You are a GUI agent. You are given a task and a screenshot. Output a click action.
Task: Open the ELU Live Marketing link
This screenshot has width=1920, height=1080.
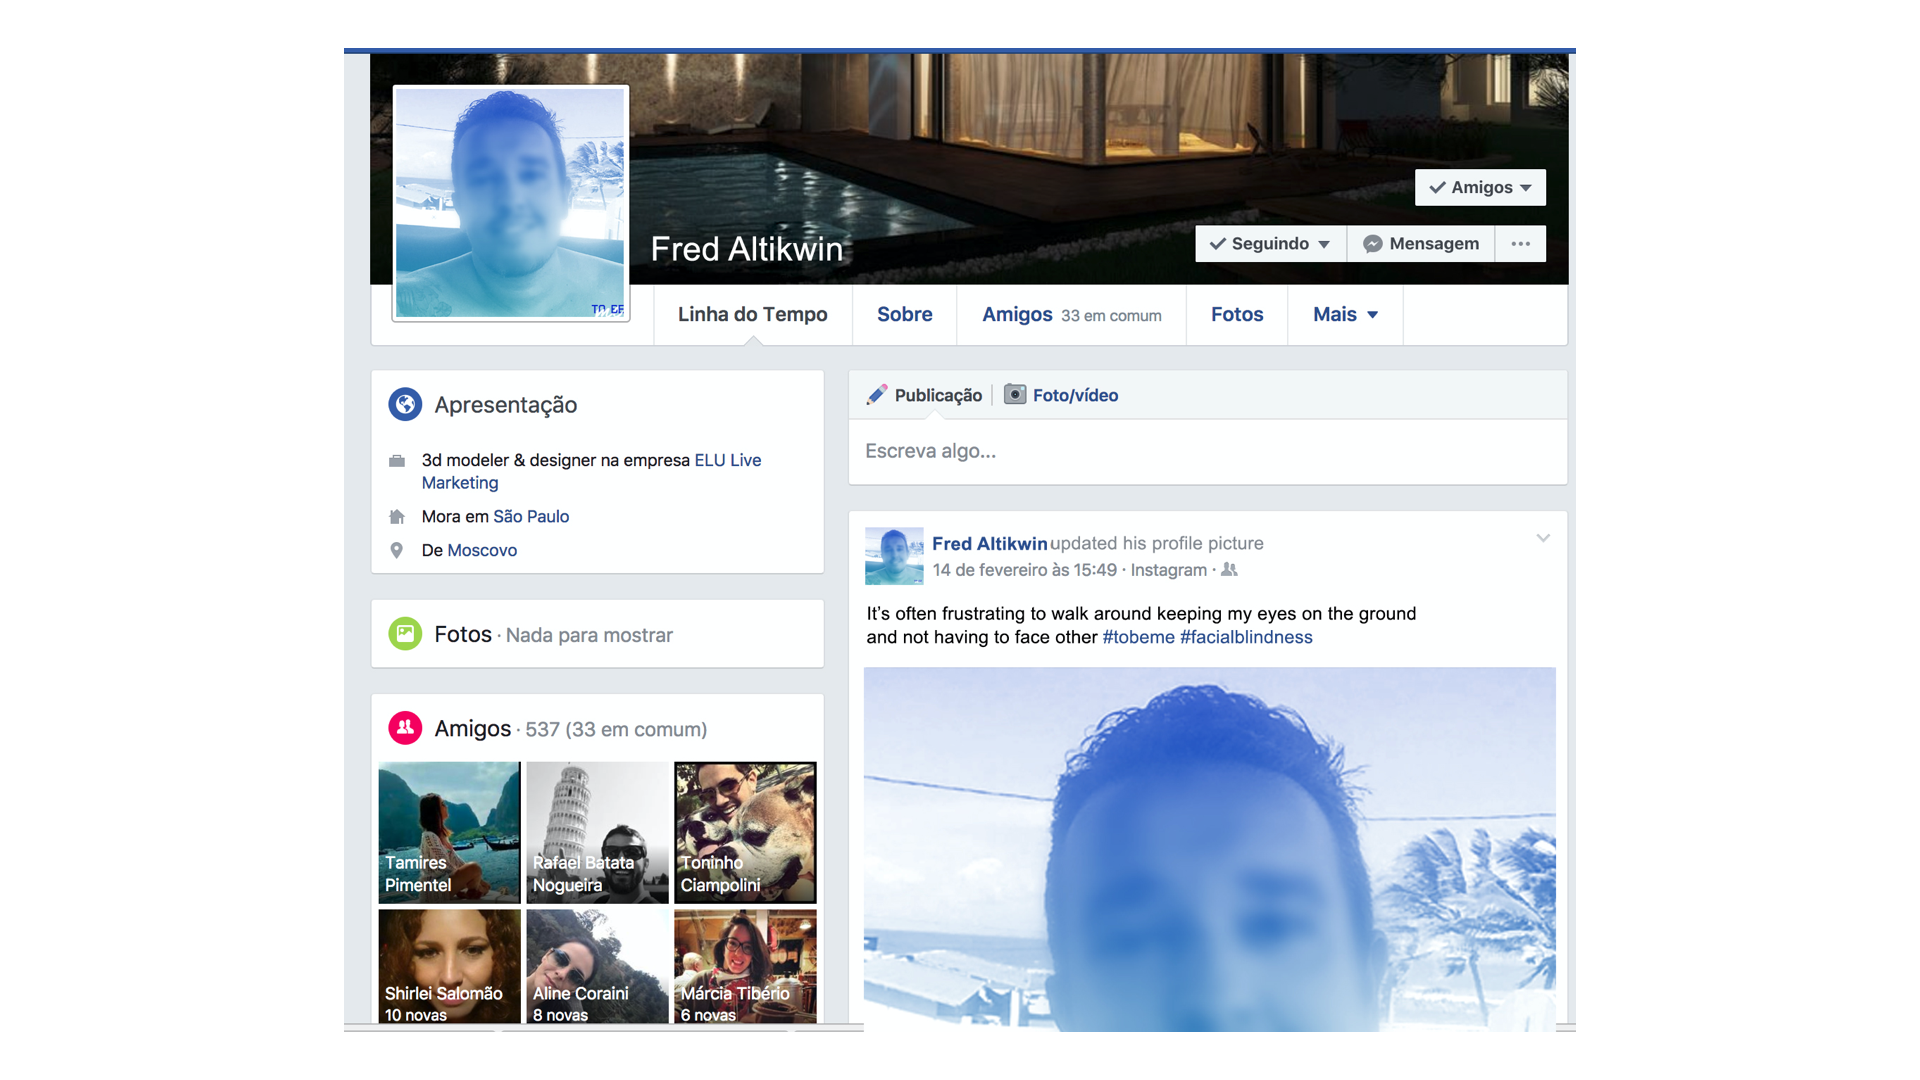(727, 460)
